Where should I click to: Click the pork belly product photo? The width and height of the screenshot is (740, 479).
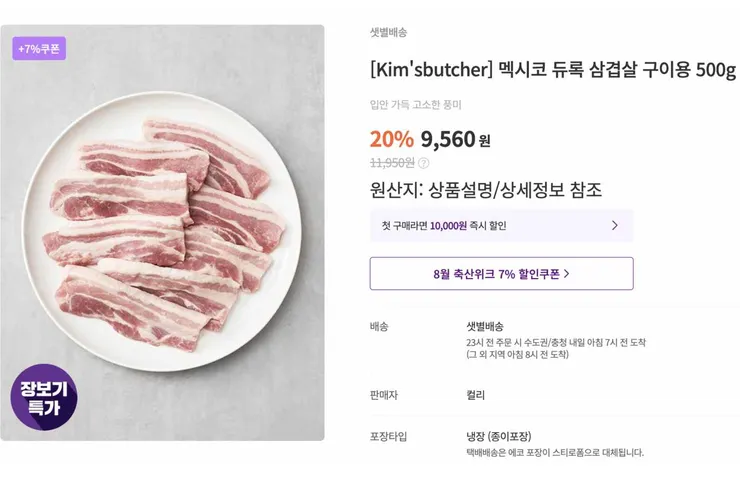click(163, 230)
